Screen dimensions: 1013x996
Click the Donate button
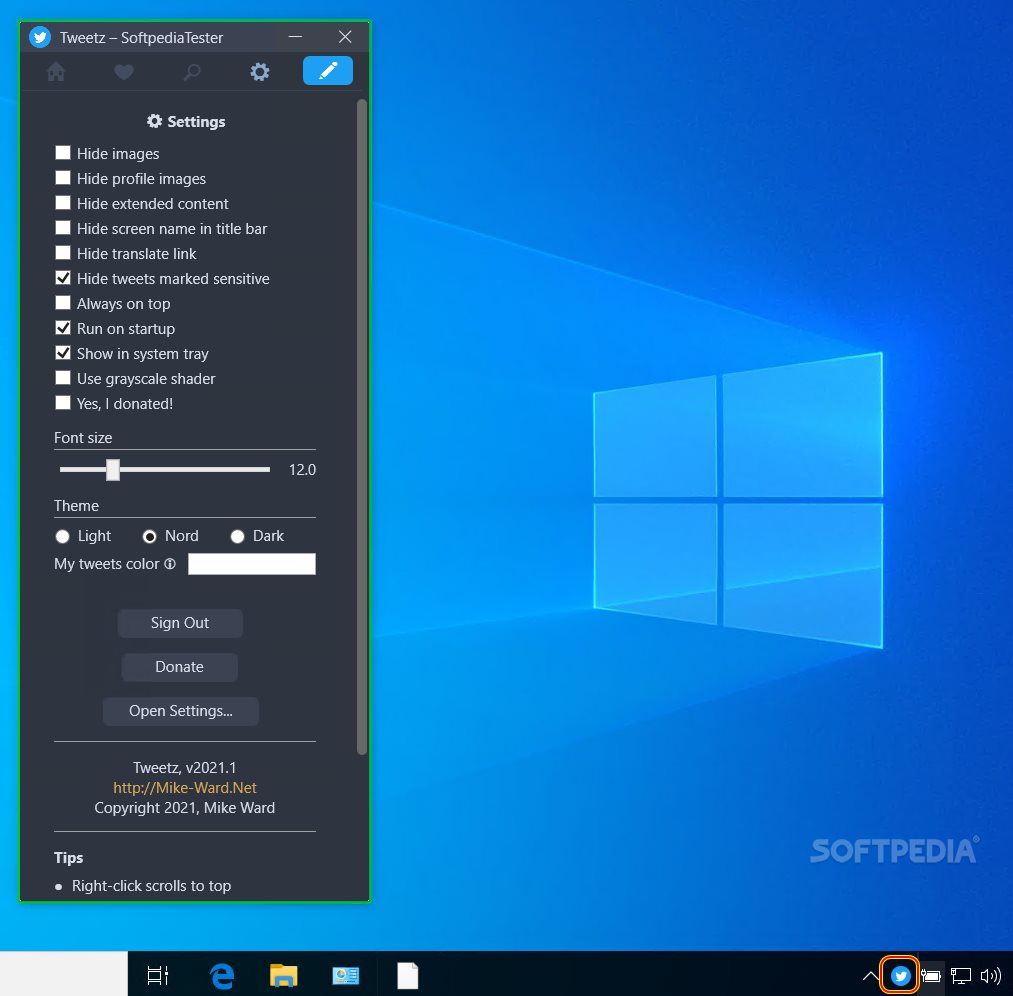(x=180, y=667)
